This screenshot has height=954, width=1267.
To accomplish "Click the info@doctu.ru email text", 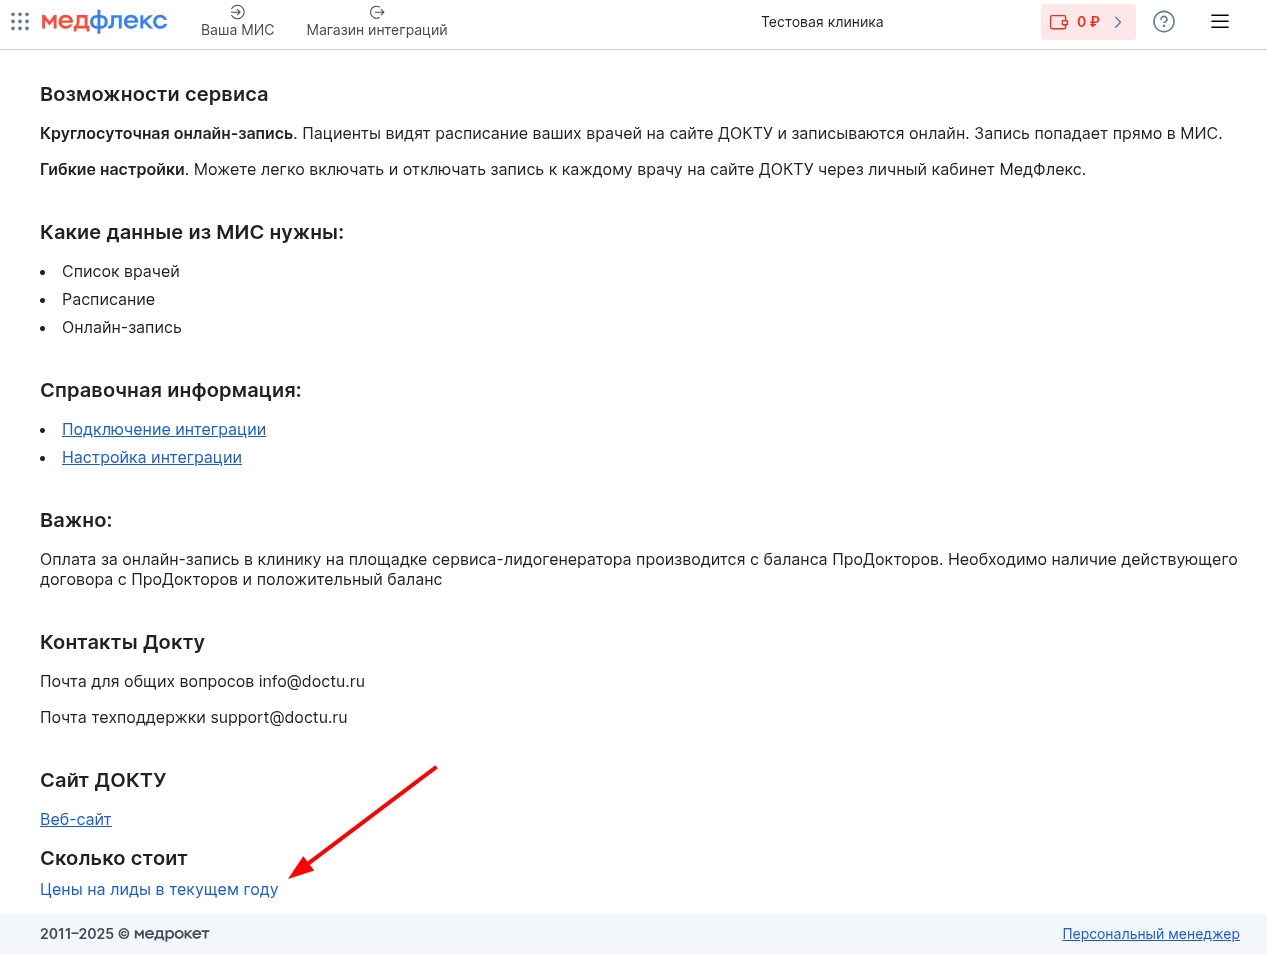I will click(312, 681).
